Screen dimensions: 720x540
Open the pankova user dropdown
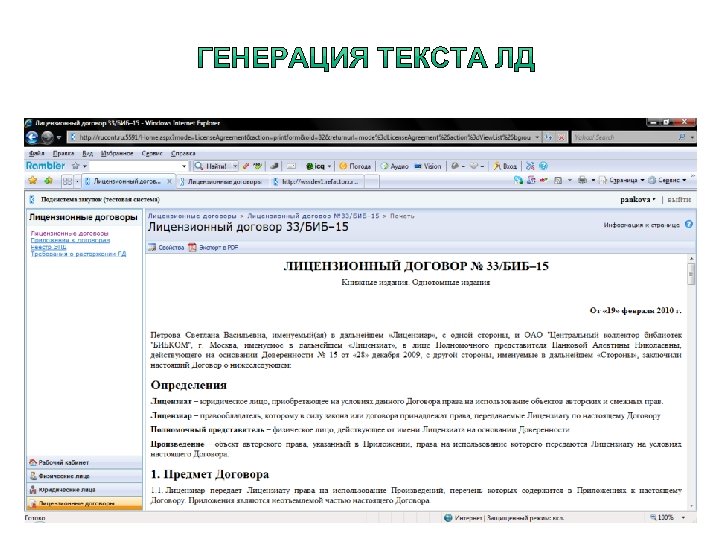point(638,199)
